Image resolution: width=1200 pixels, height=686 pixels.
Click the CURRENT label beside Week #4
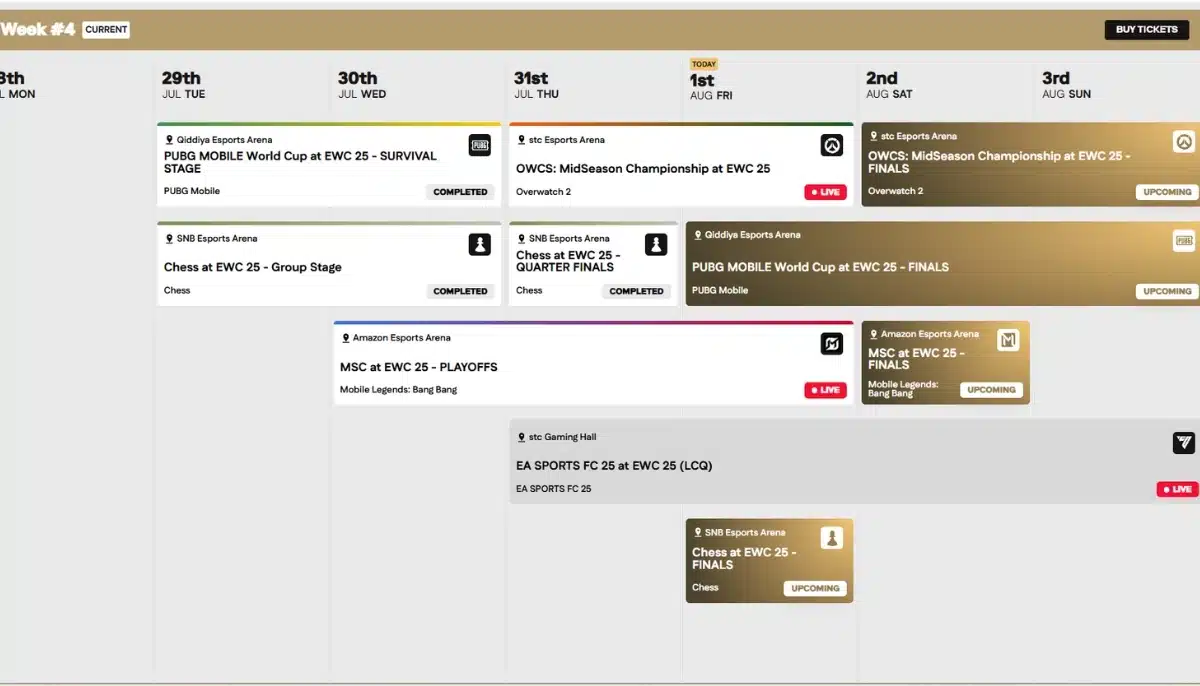pos(106,30)
